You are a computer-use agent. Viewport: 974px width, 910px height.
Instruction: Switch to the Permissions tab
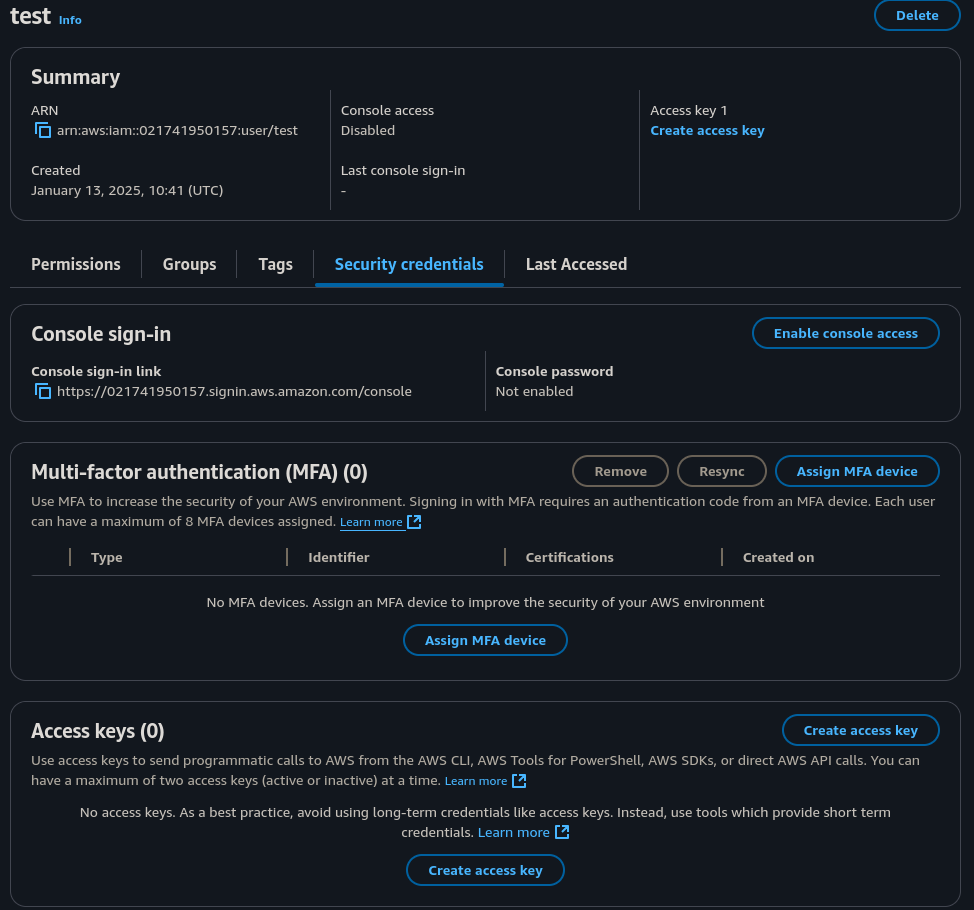click(76, 264)
